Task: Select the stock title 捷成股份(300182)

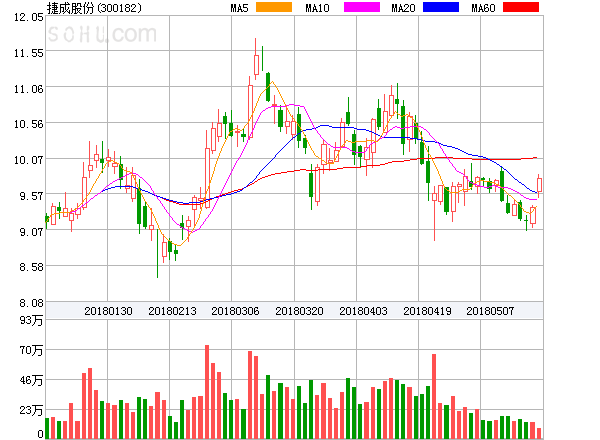Action: [x=94, y=8]
